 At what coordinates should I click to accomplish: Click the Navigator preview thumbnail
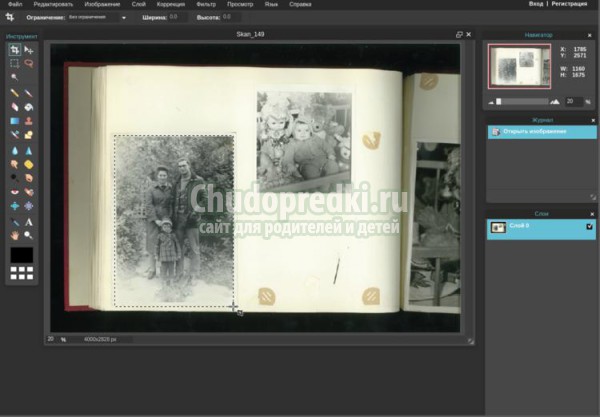click(519, 67)
